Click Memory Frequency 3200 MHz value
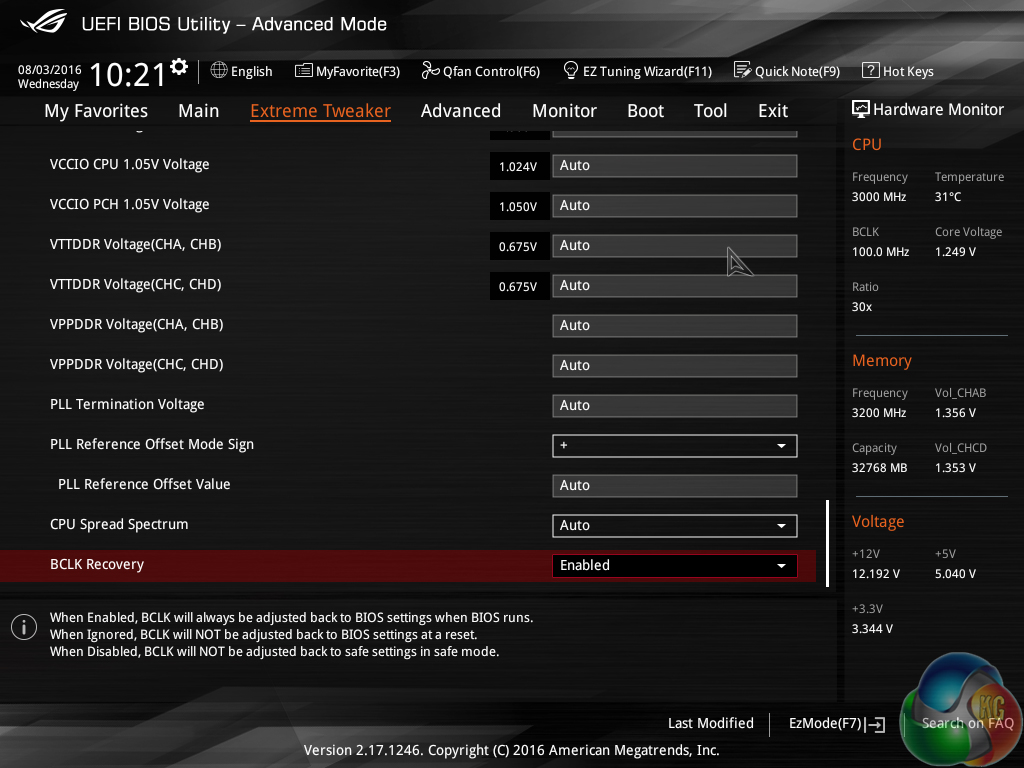Screen dimensions: 1024x768 [x=879, y=413]
